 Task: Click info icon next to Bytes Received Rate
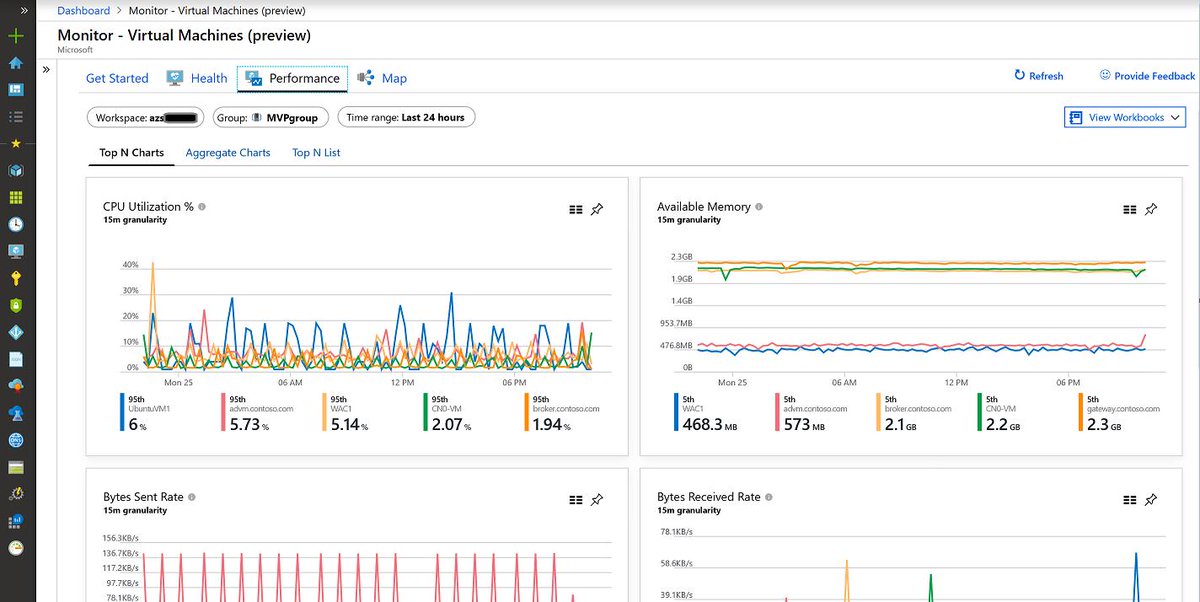(769, 497)
